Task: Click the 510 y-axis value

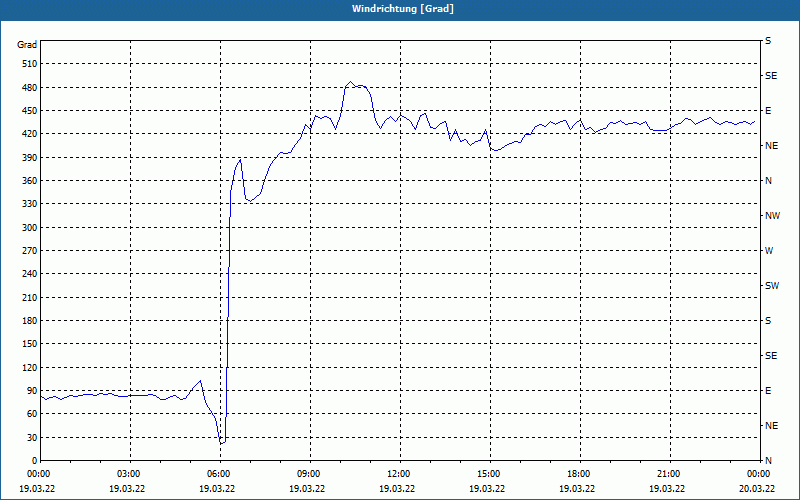Action: tap(30, 64)
